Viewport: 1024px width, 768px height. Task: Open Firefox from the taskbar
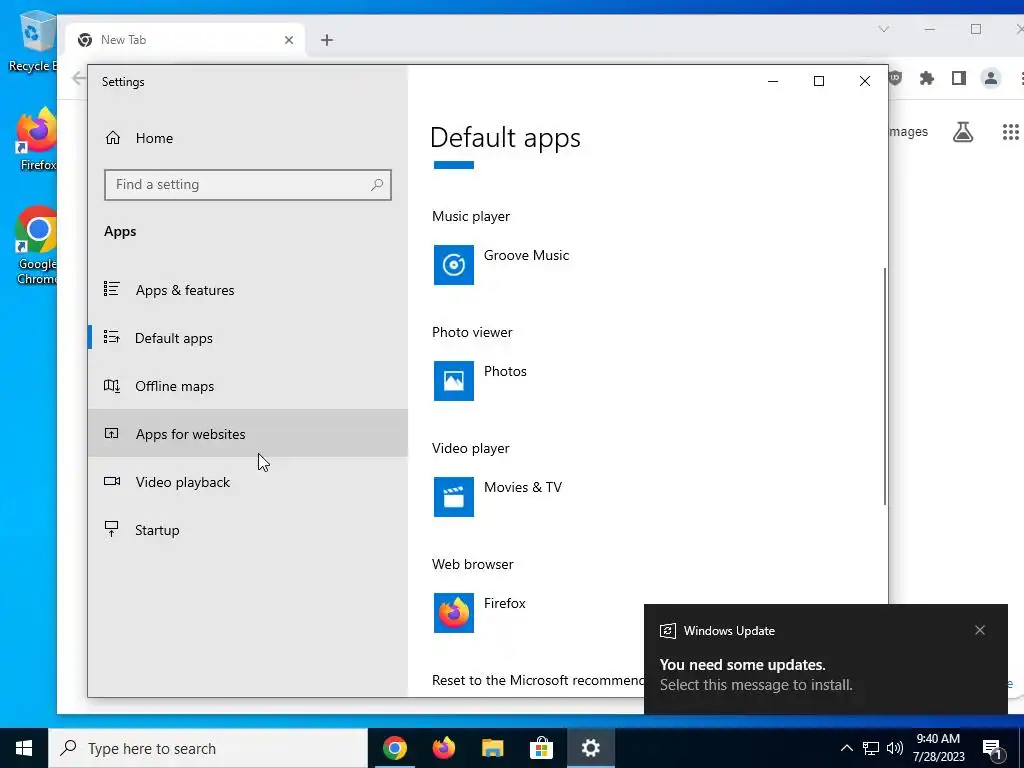[443, 748]
